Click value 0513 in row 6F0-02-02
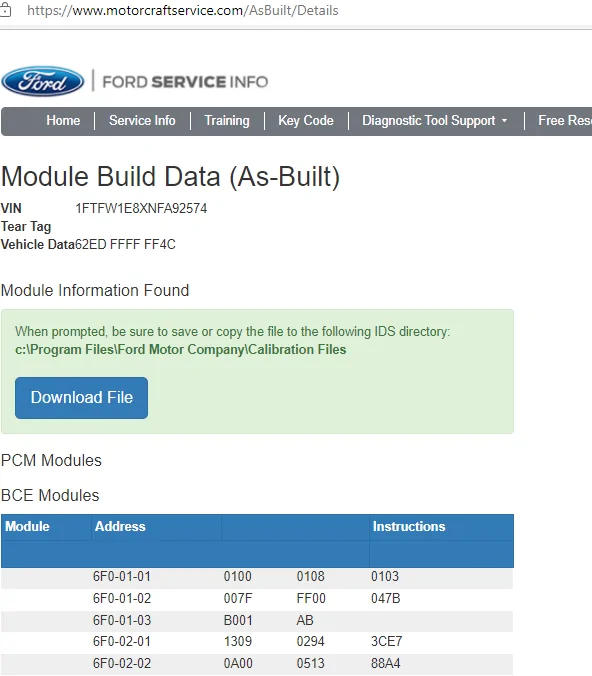The image size is (592, 676). pos(310,663)
